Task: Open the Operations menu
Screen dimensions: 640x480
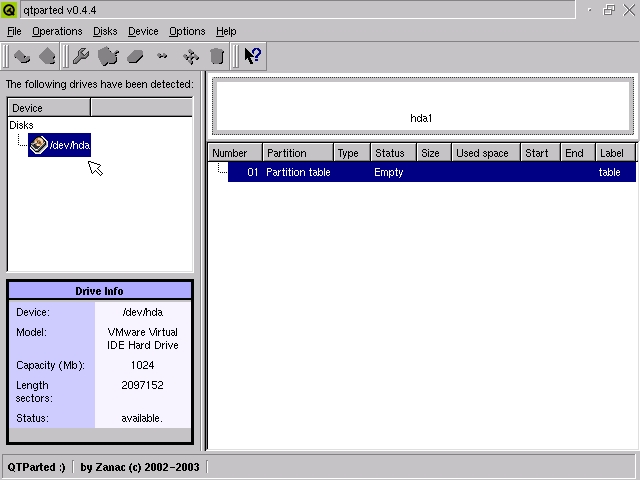Action: click(x=57, y=31)
